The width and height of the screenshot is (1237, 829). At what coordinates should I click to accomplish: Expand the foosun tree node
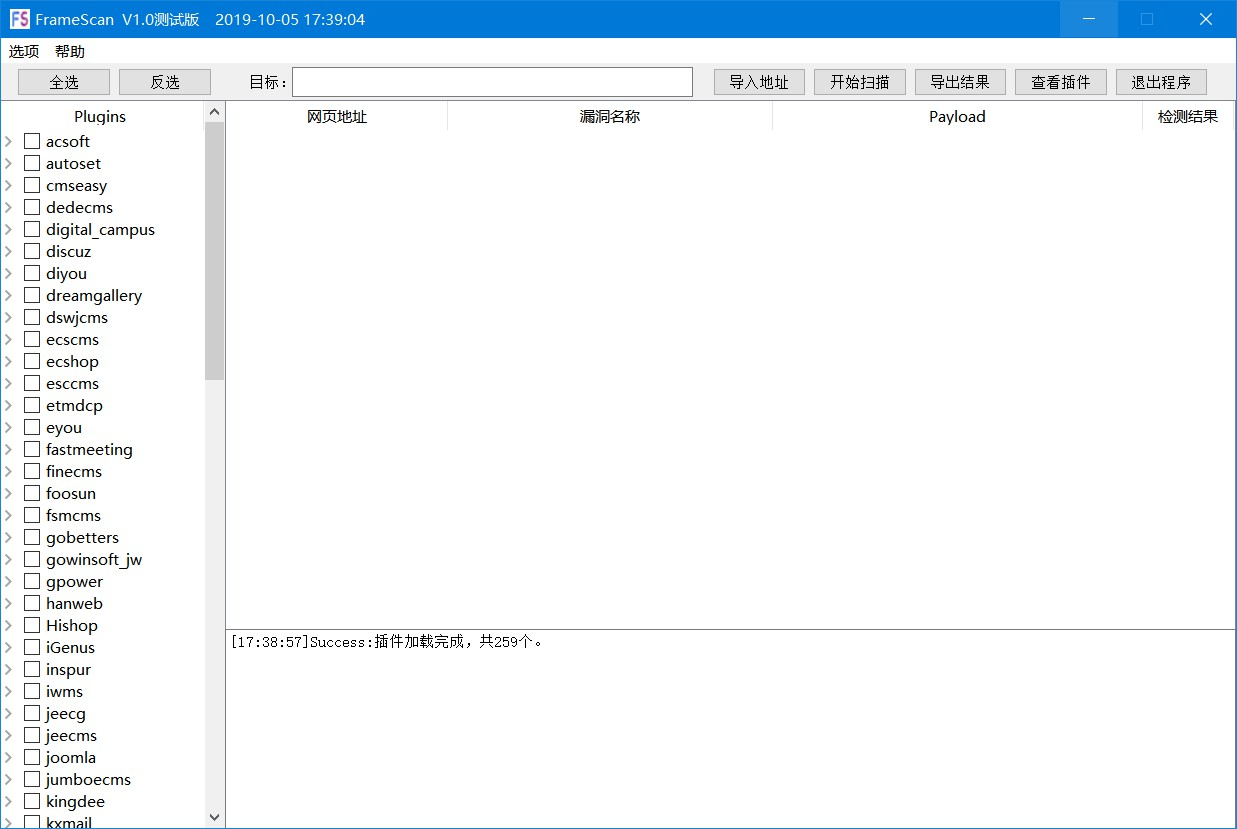(9, 493)
